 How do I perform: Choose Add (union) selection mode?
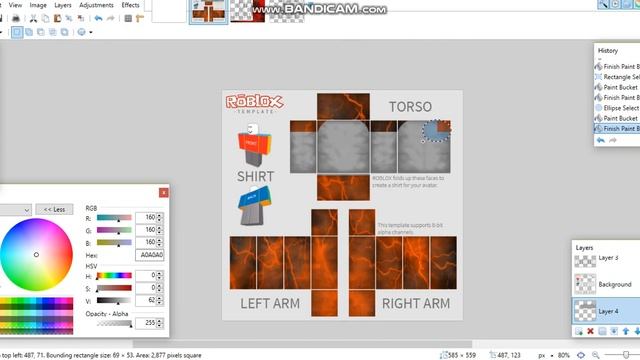[x=29, y=32]
